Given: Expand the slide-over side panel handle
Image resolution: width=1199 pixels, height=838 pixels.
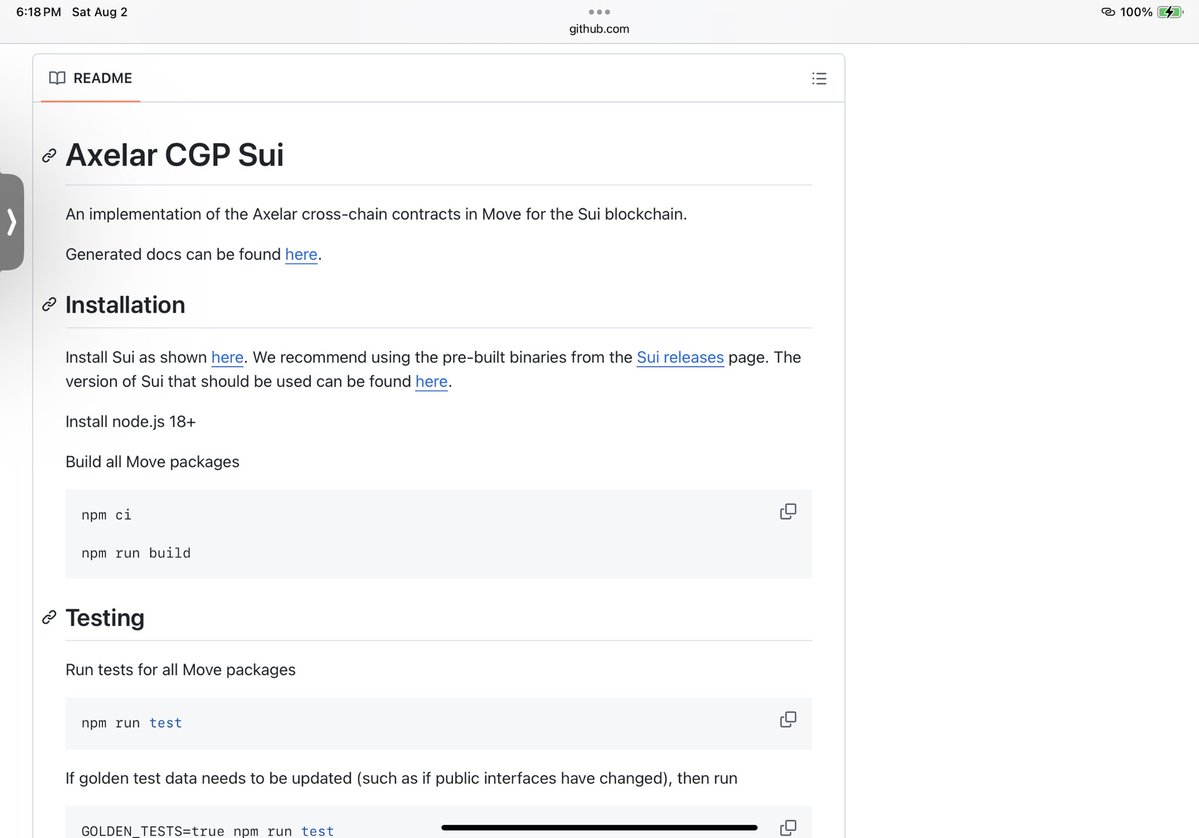Looking at the screenshot, I should (x=11, y=222).
